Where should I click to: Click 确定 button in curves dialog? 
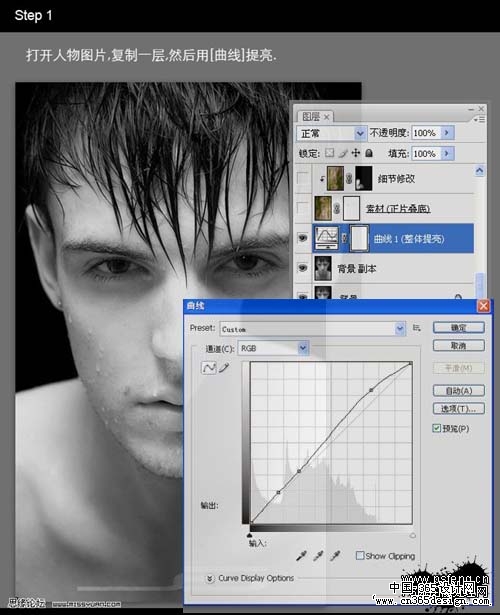point(459,328)
